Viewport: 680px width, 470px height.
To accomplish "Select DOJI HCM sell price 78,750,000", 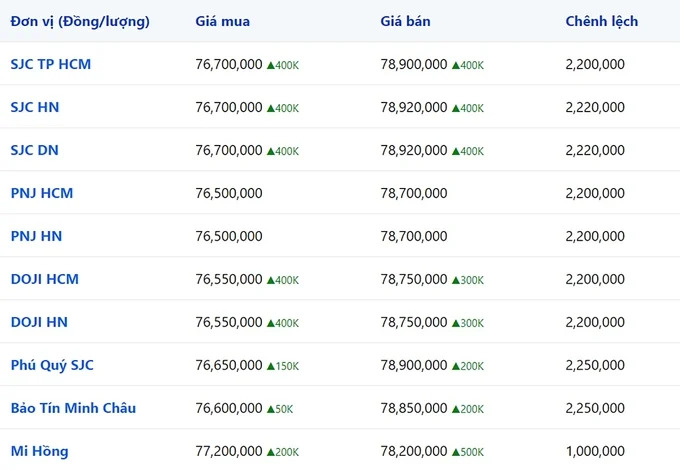I will (x=414, y=279).
